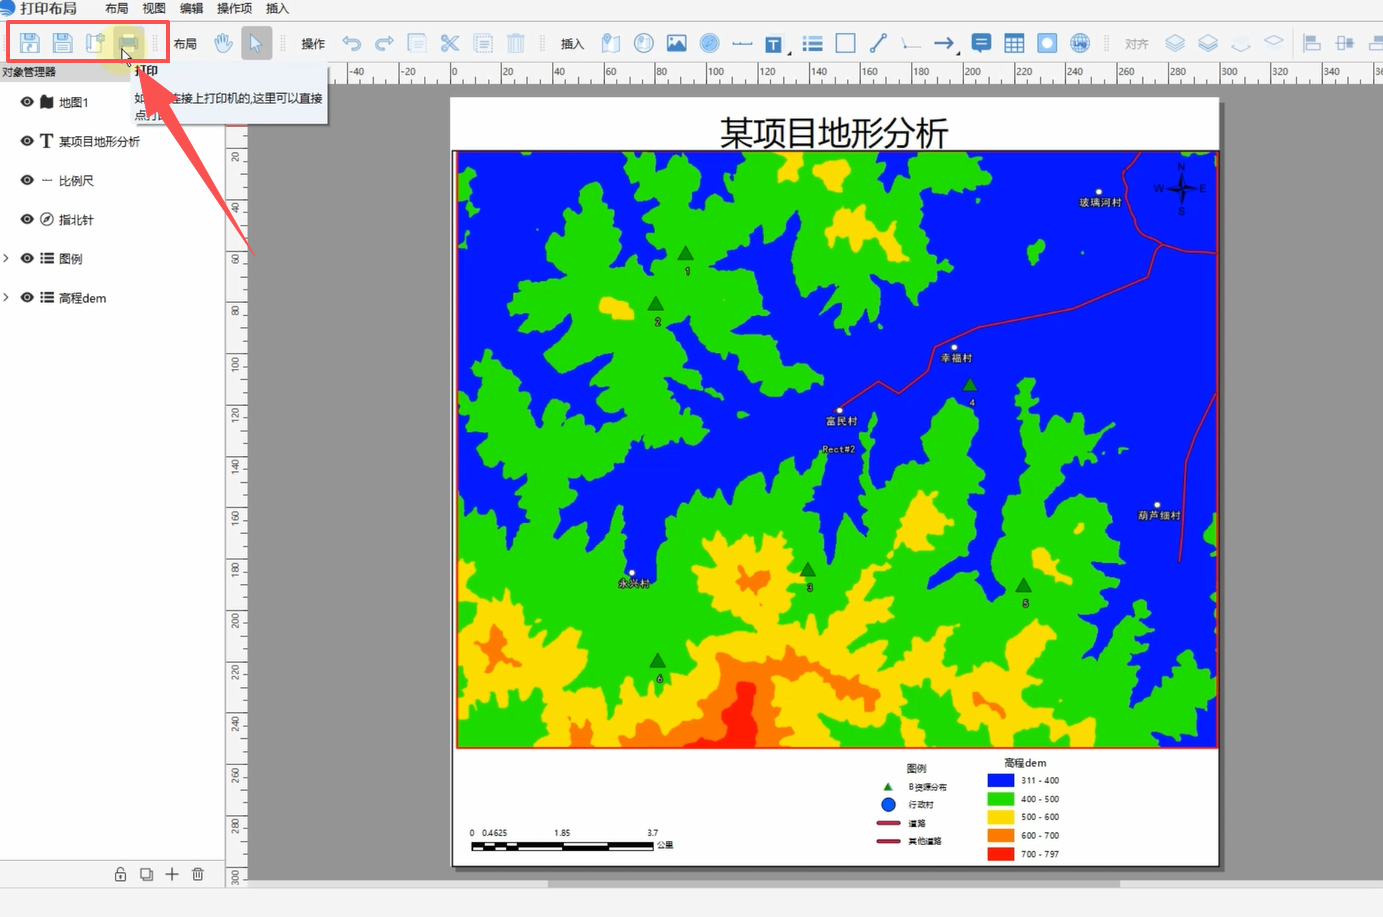Screen dimensions: 1383x917
Task: Click the green 400 - 500 legend swatch
Action: [1001, 799]
